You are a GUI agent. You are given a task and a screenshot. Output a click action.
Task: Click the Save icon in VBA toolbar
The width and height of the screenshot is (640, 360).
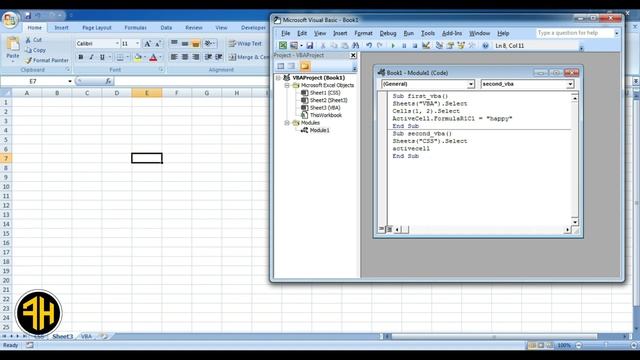(310, 45)
